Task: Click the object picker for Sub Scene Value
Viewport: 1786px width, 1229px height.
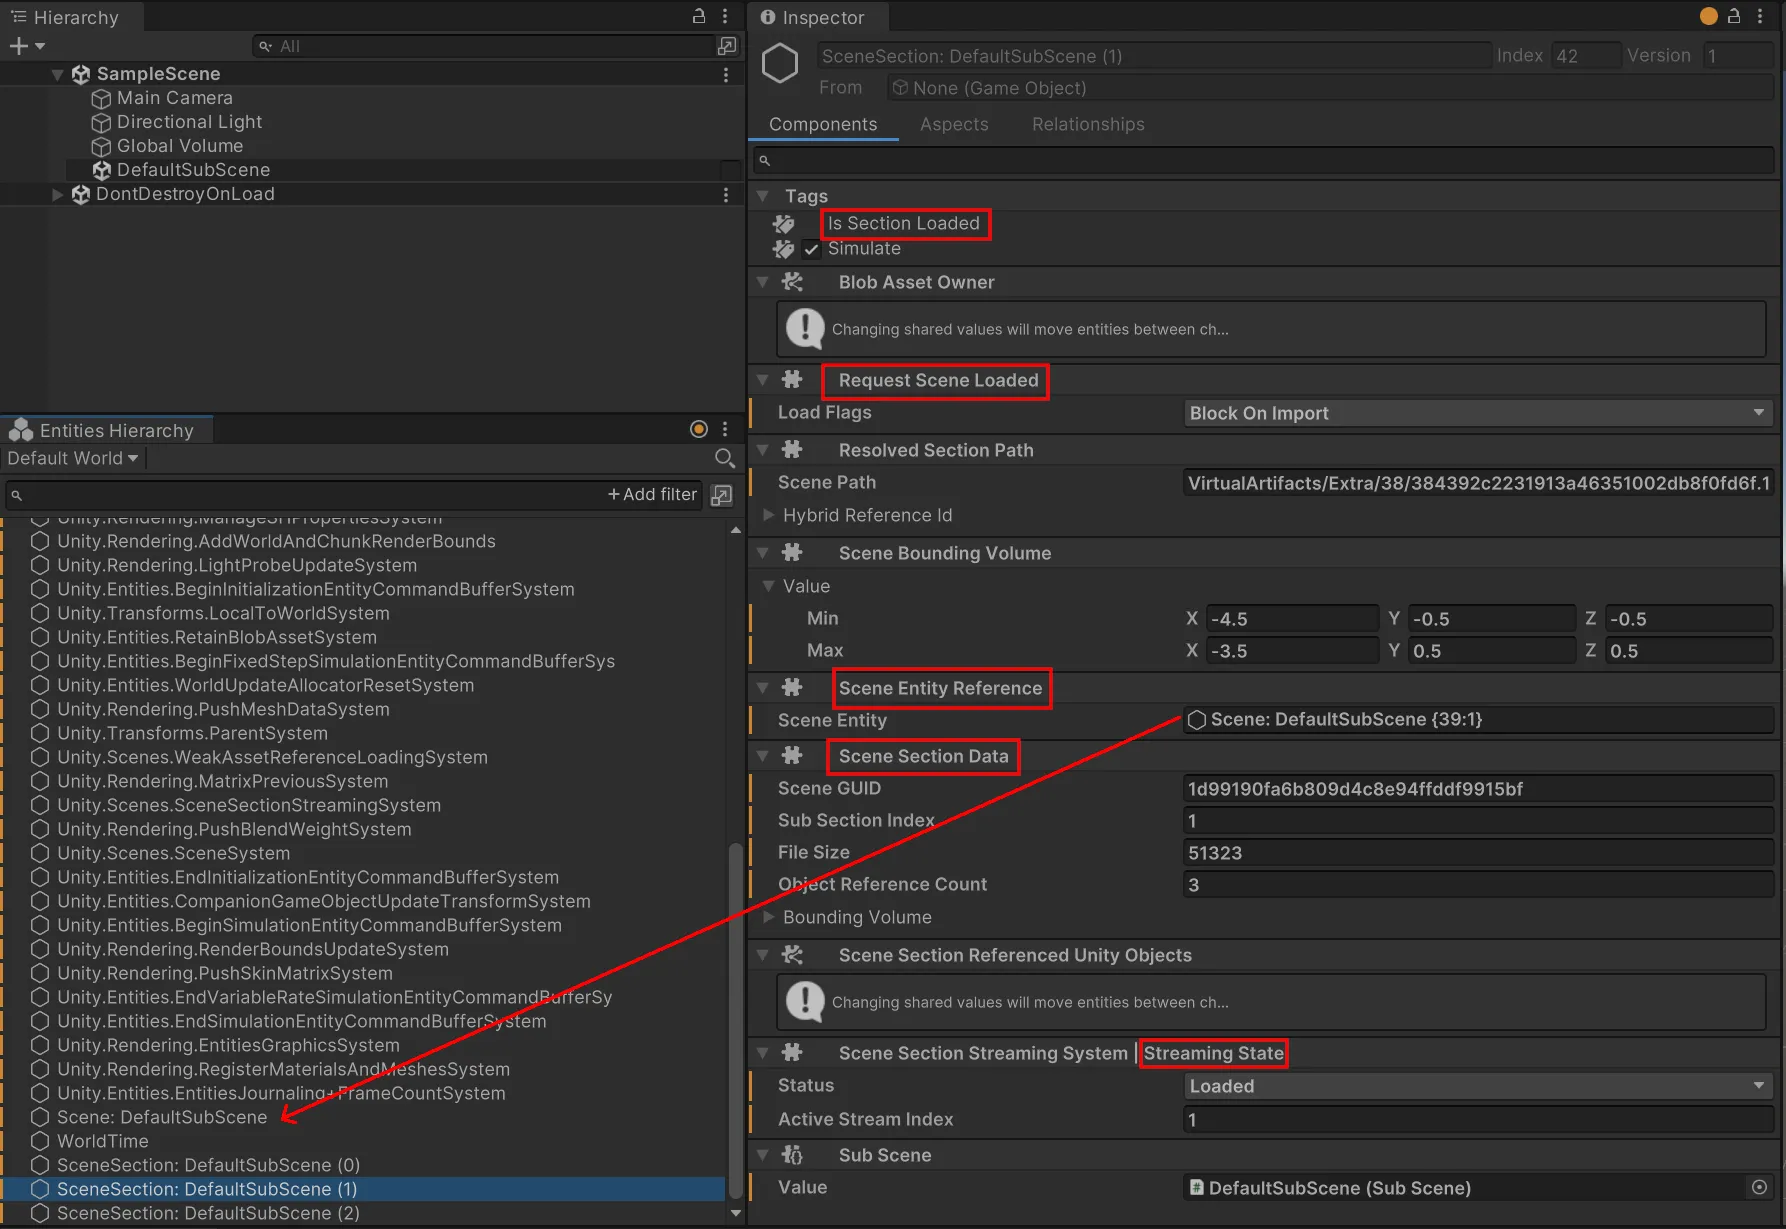Action: 1759,1187
